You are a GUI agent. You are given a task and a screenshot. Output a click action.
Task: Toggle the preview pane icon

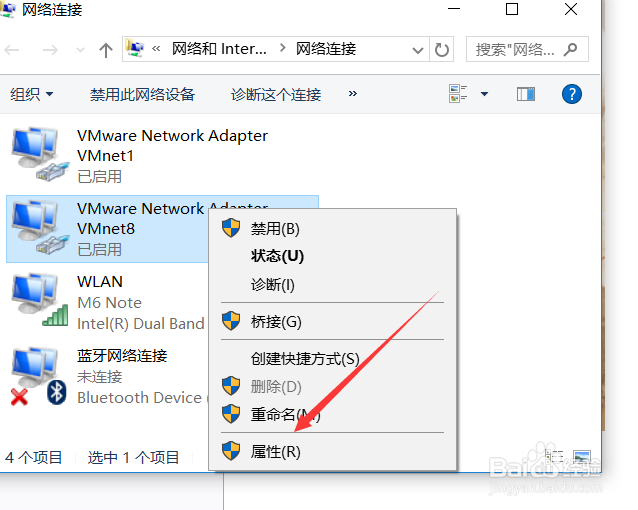[526, 94]
